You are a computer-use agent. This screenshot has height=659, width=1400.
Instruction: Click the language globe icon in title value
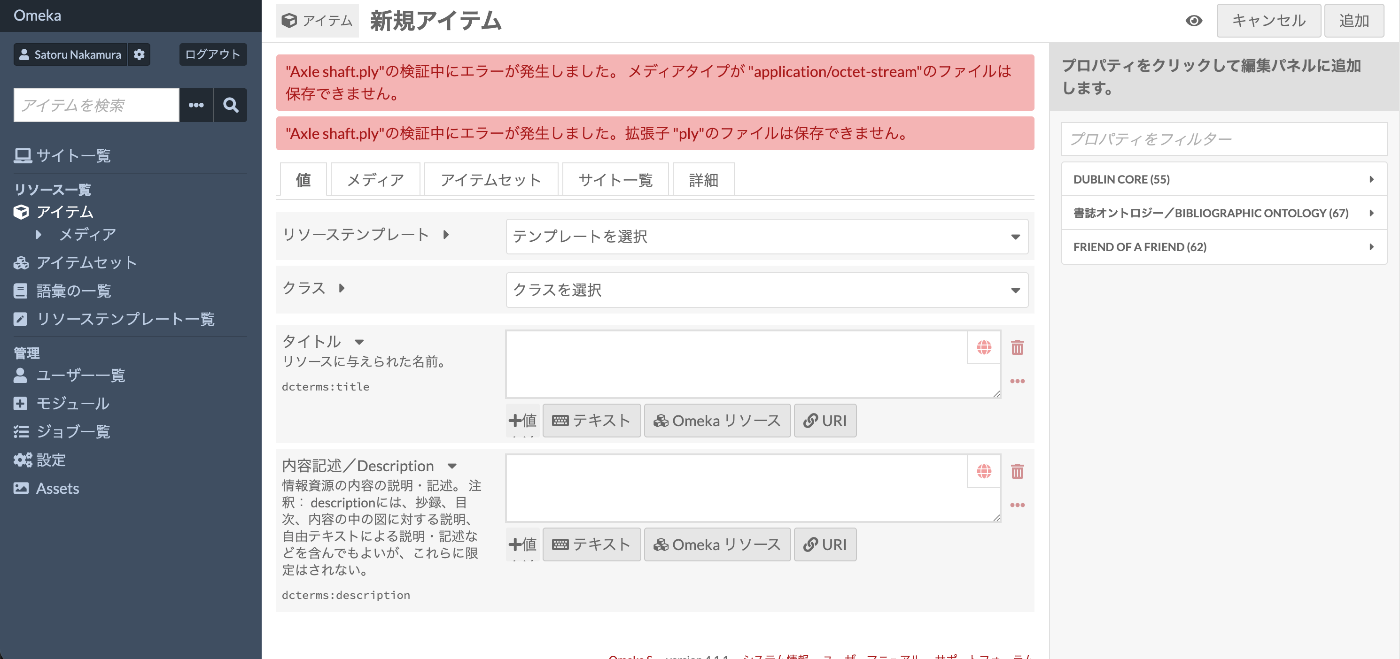pyautogui.click(x=984, y=348)
